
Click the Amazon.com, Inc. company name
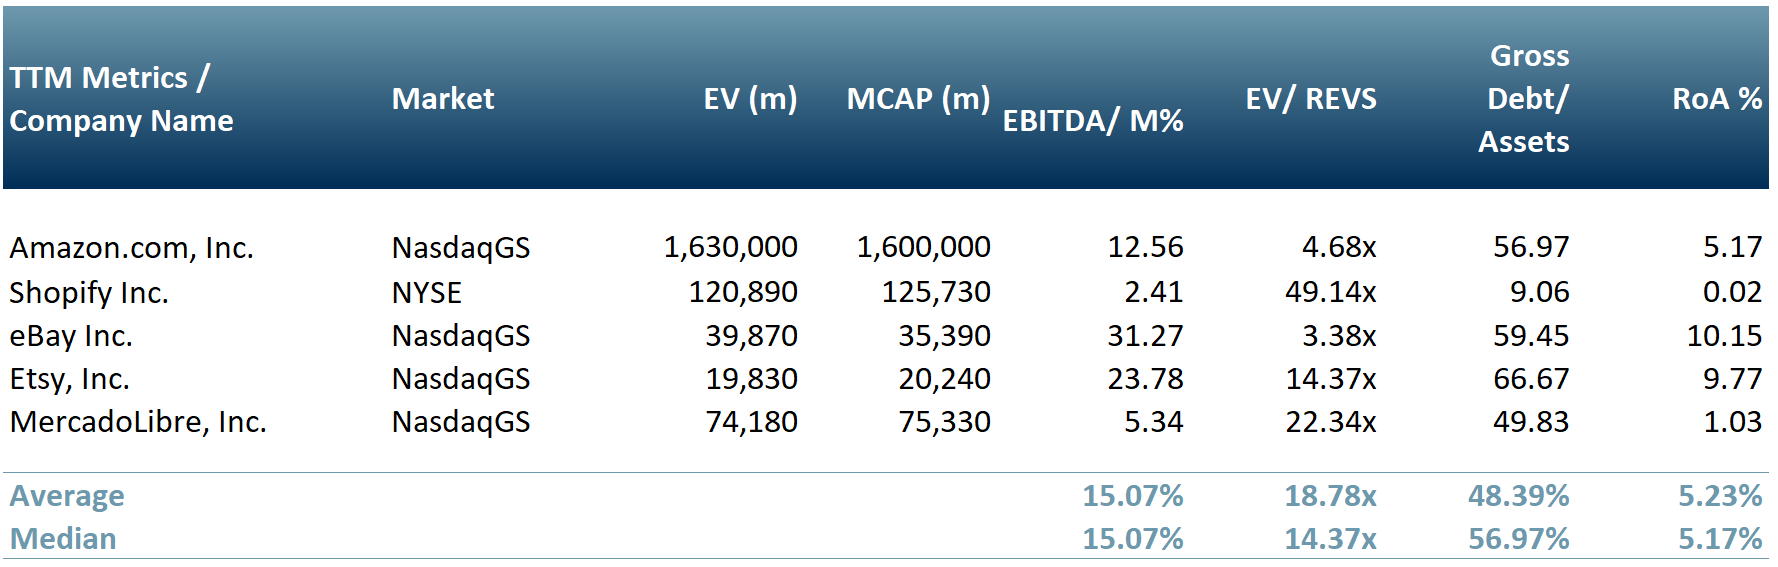(131, 248)
